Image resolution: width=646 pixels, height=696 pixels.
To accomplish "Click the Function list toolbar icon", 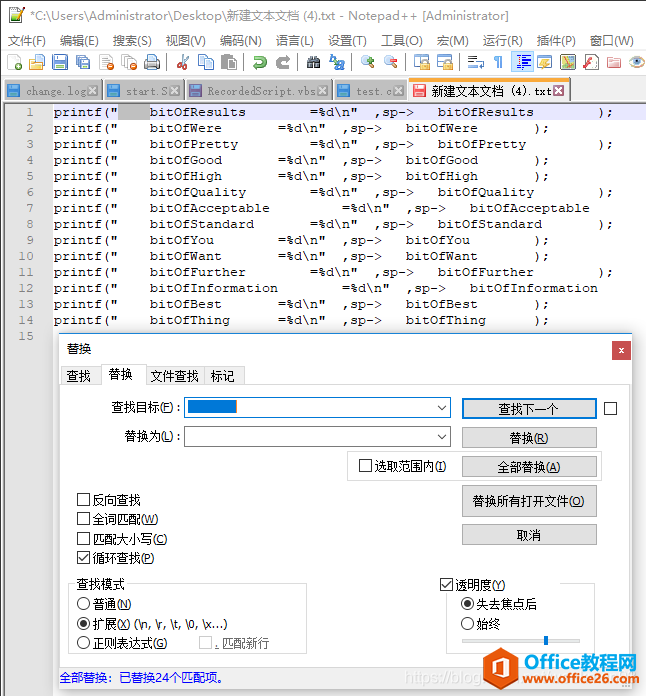I will [x=591, y=62].
